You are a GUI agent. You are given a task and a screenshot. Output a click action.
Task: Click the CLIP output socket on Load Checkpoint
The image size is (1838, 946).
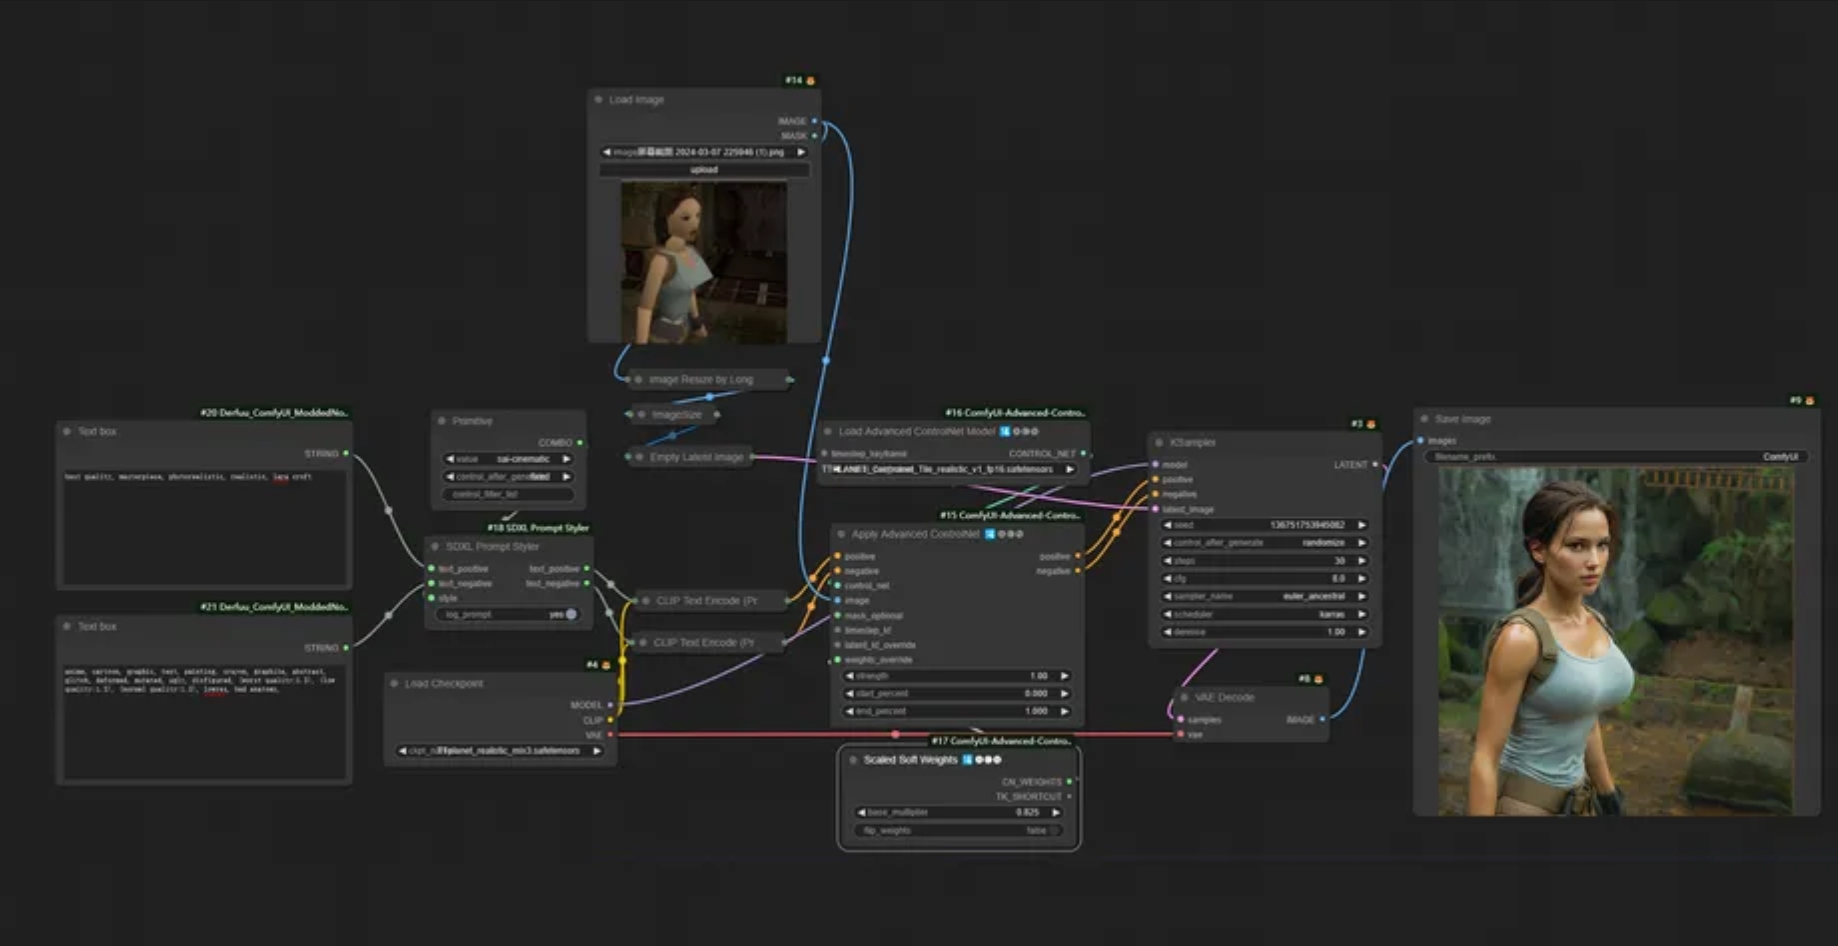[x=610, y=720]
